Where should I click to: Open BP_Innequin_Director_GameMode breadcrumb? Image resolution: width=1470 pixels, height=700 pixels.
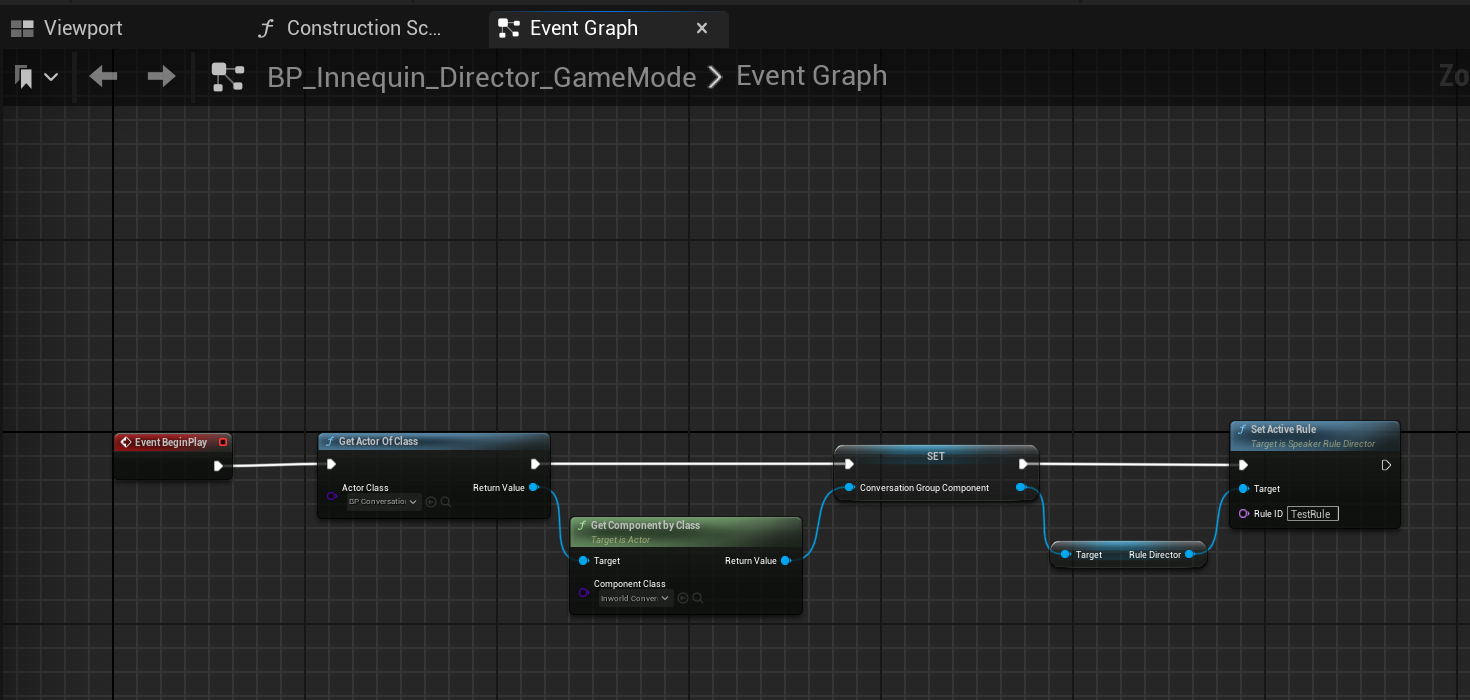pos(481,77)
